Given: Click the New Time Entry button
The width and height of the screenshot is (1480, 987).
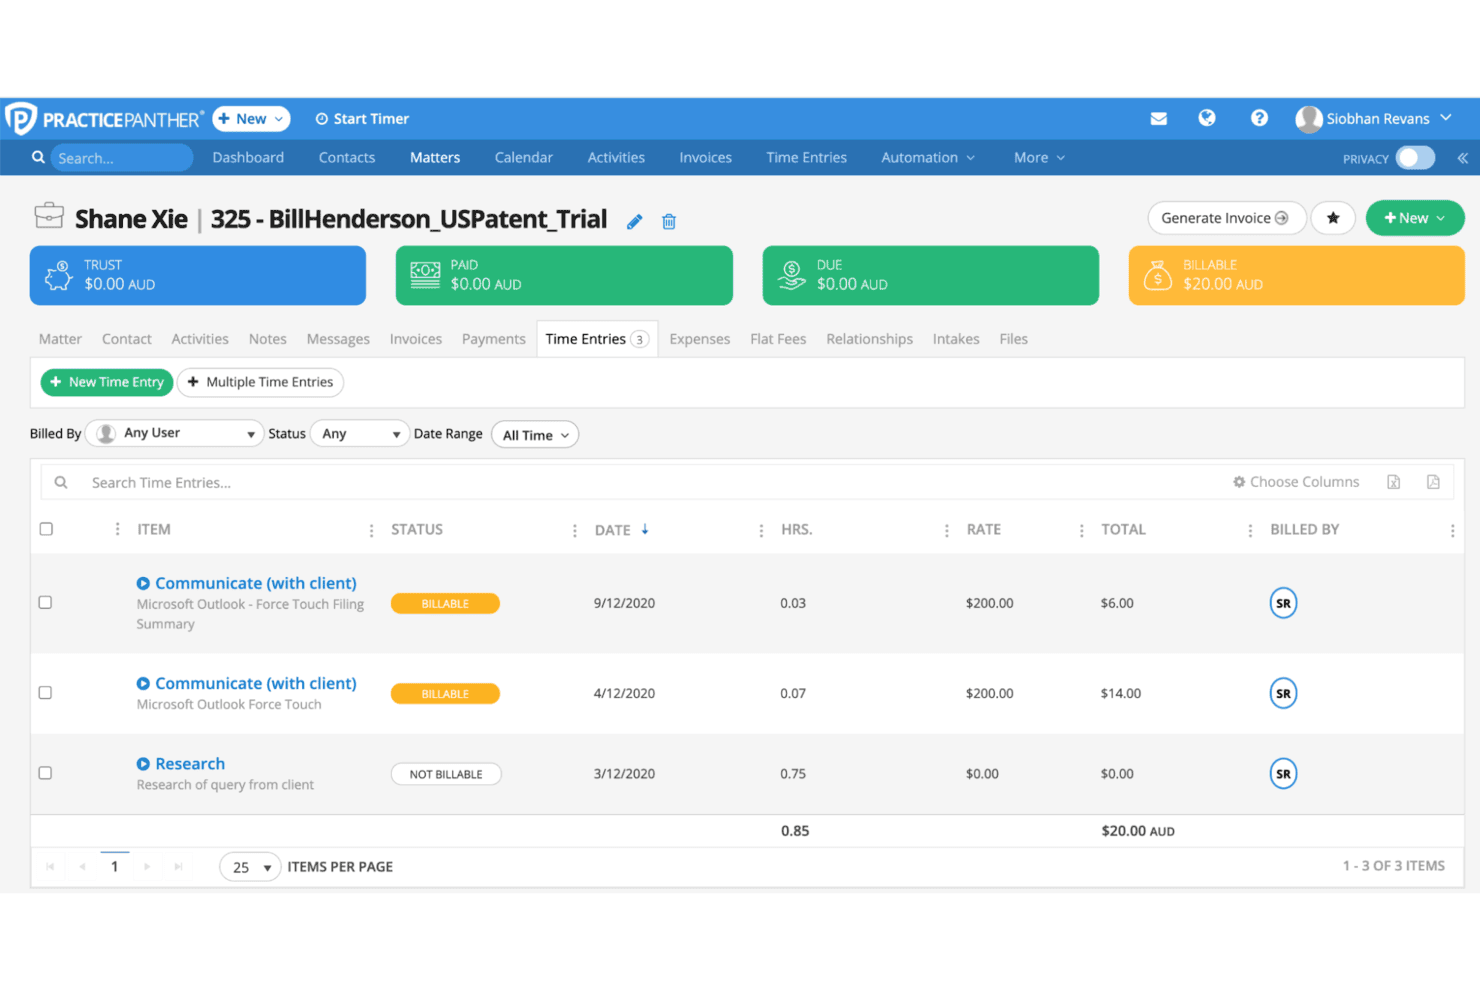Looking at the screenshot, I should coord(107,382).
